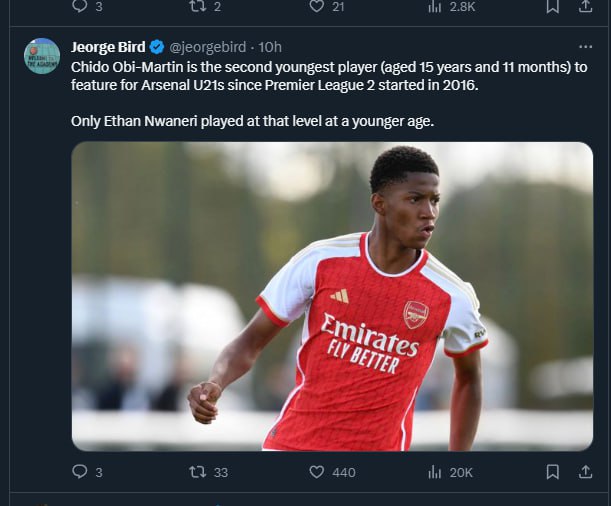The width and height of the screenshot is (611, 506).
Task: Reply to the previous tweet with 3 replies
Action: pos(79,6)
